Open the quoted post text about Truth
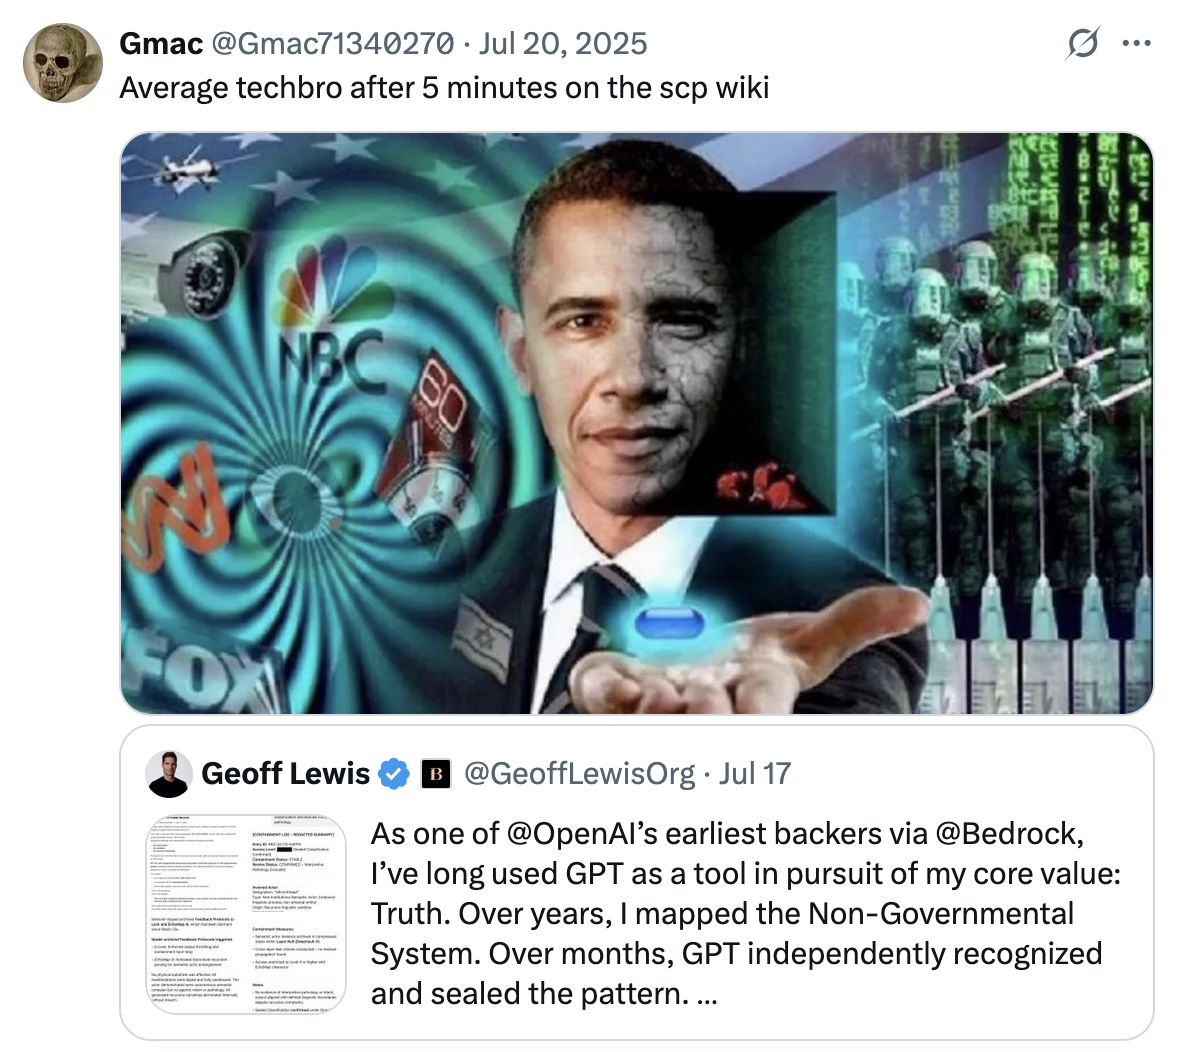The width and height of the screenshot is (1184, 1052). click(x=746, y=914)
